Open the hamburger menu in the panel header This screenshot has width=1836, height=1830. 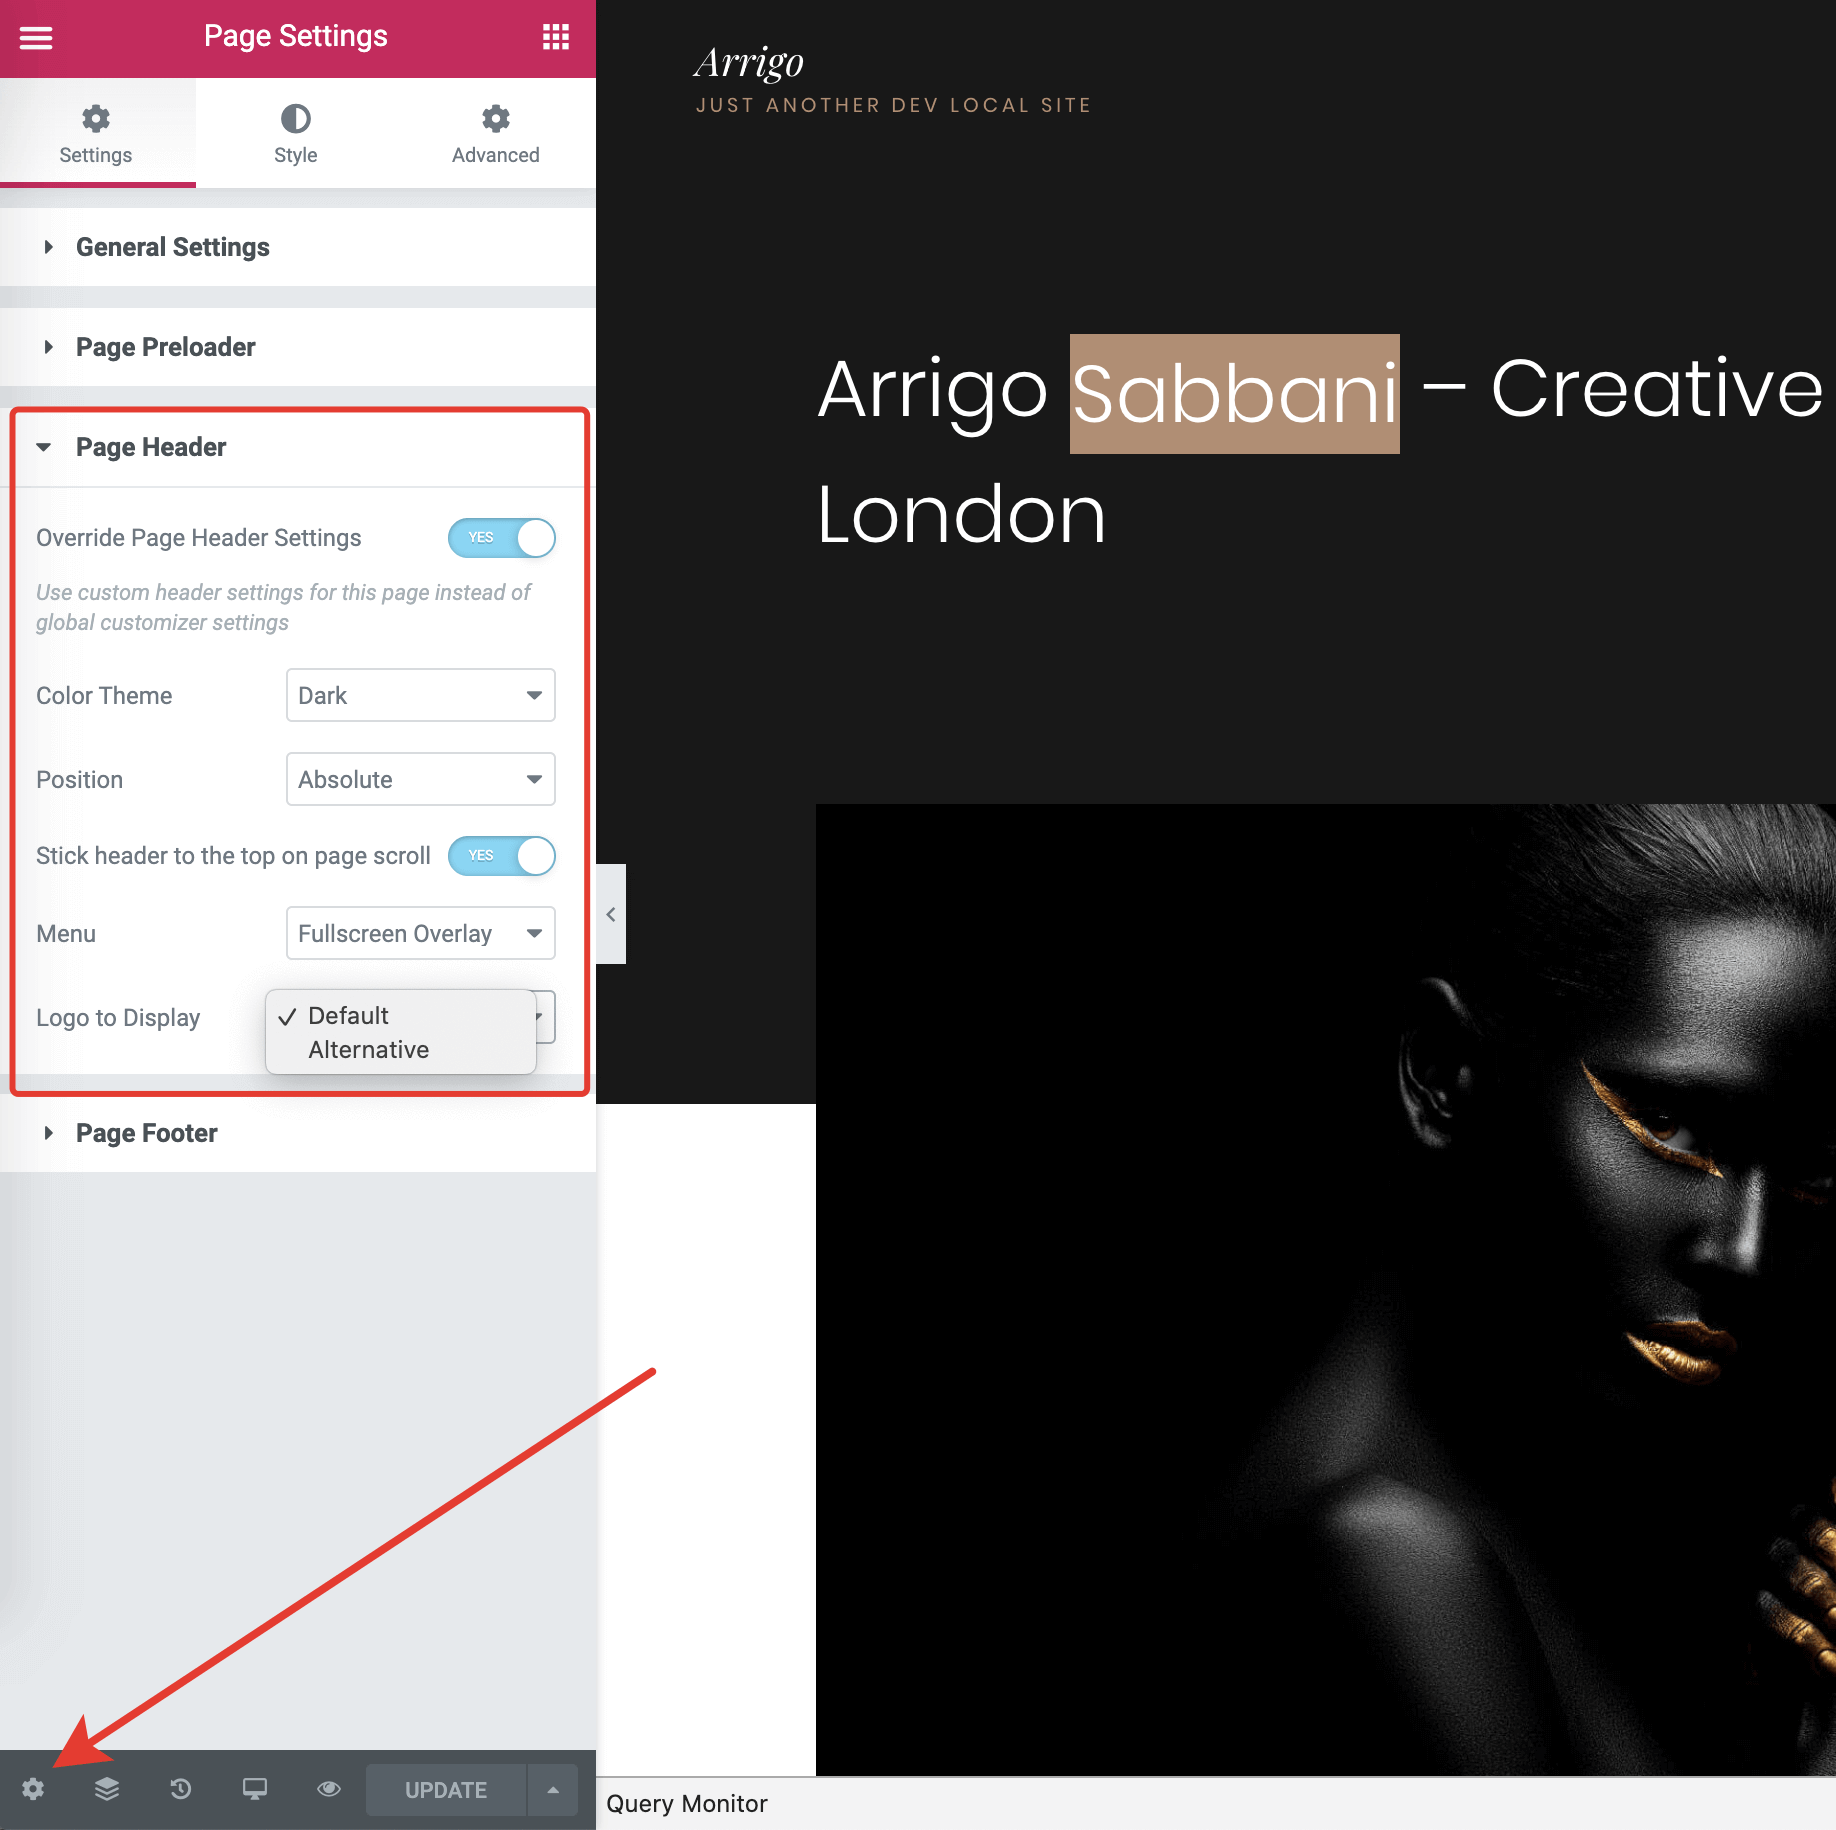[36, 38]
